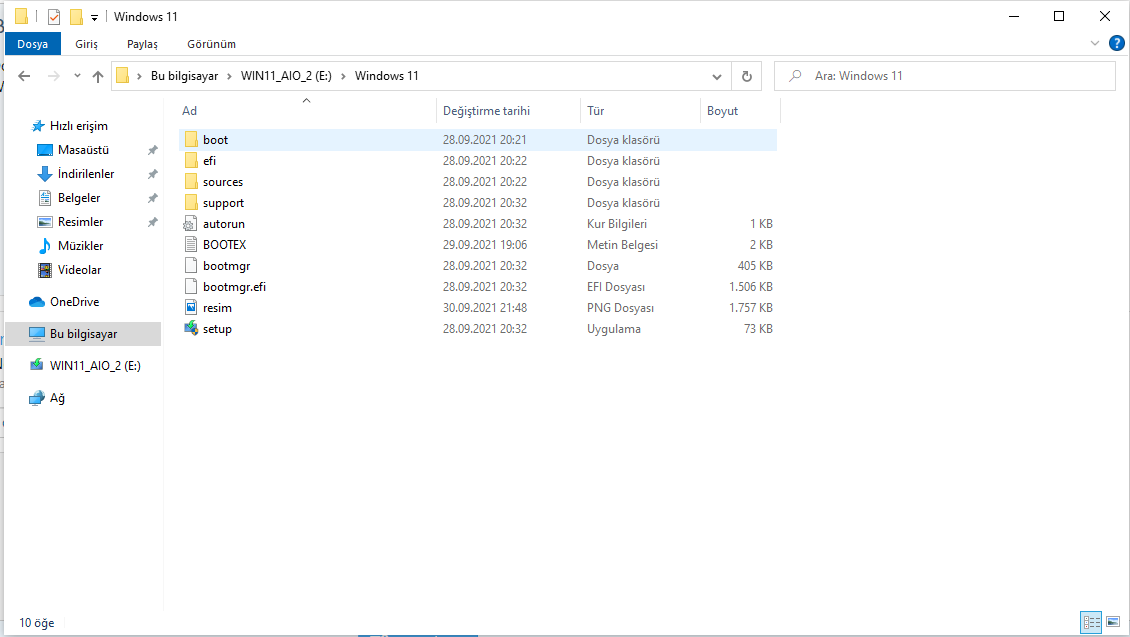The image size is (1130, 637).
Task: Click the setup application icon
Action: [x=191, y=329]
